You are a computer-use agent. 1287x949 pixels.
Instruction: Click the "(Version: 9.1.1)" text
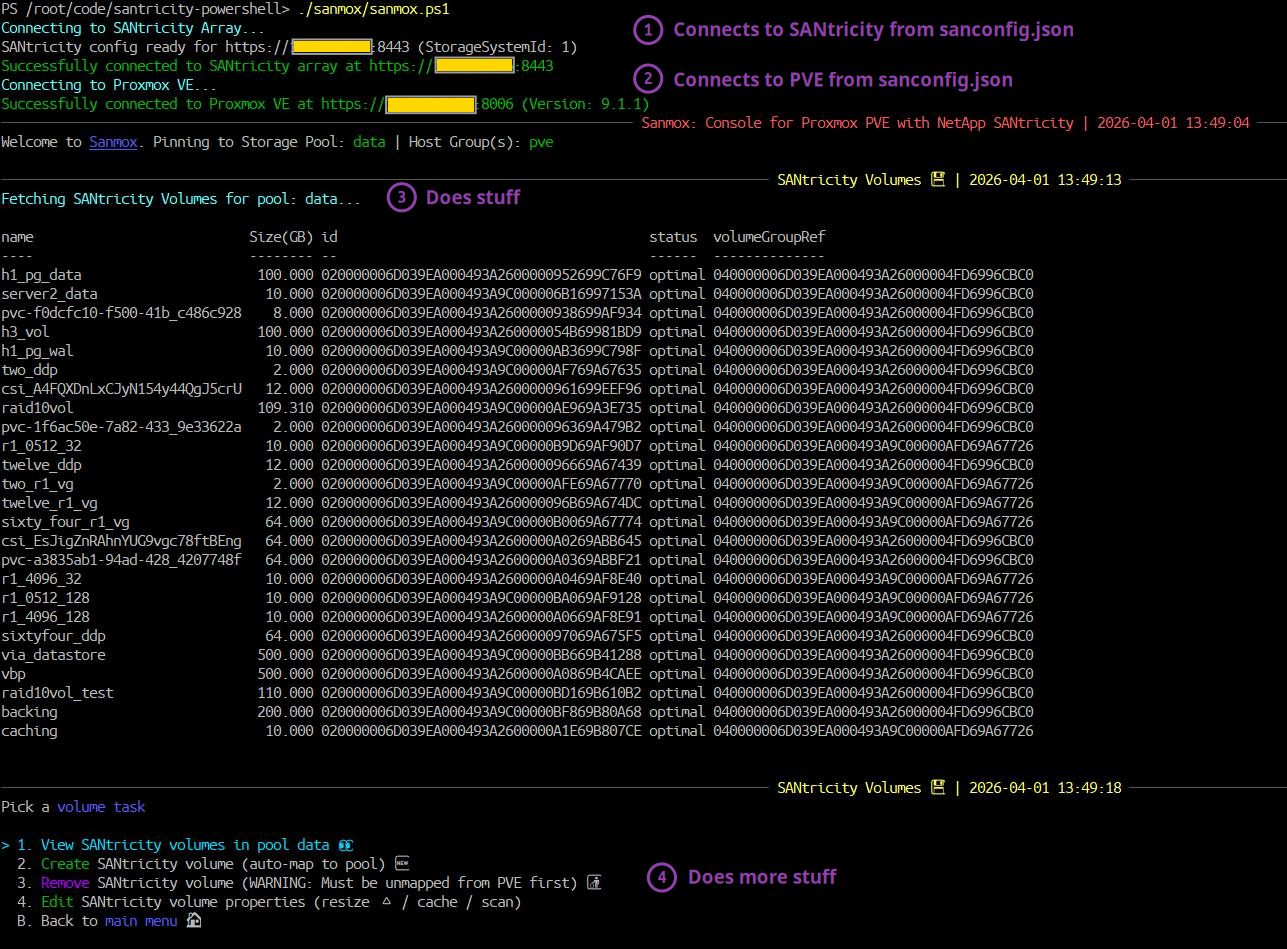coord(585,104)
